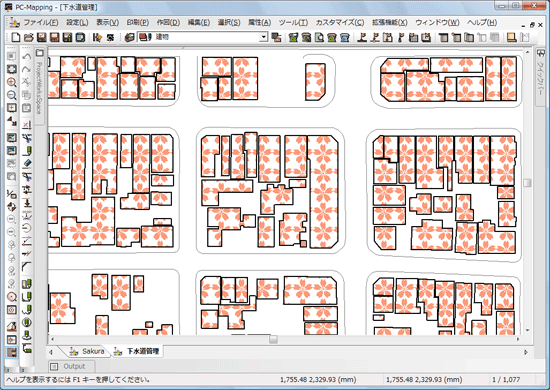Switch to the Sakura tab
This screenshot has width=550, height=390.
(87, 351)
